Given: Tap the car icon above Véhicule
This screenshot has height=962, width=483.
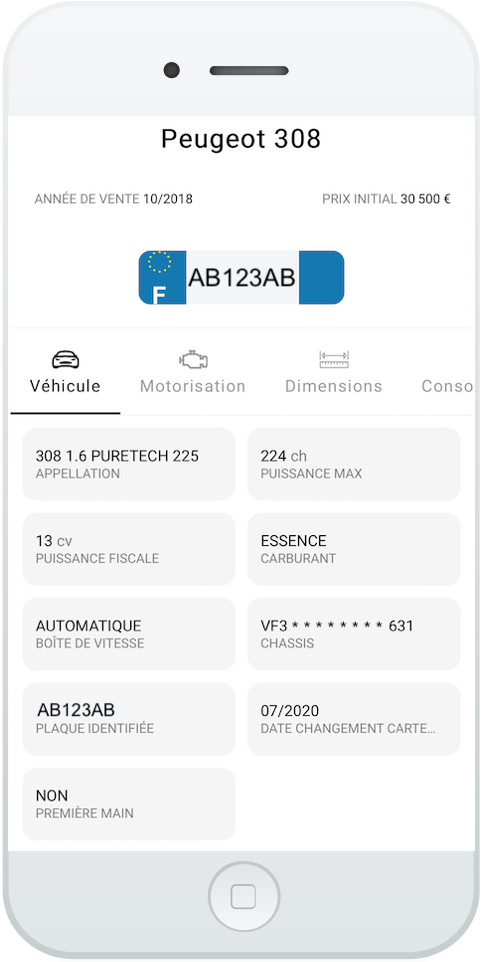Looking at the screenshot, I should 66,360.
